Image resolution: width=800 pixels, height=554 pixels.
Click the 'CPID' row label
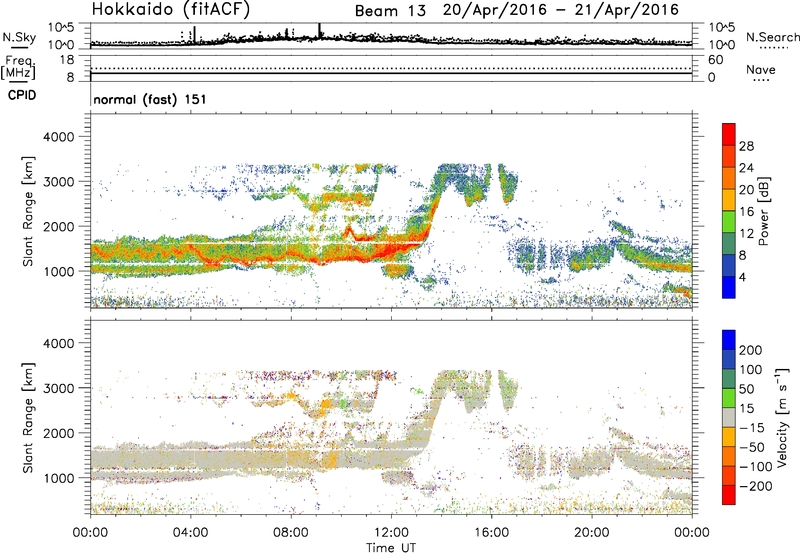[x=22, y=95]
